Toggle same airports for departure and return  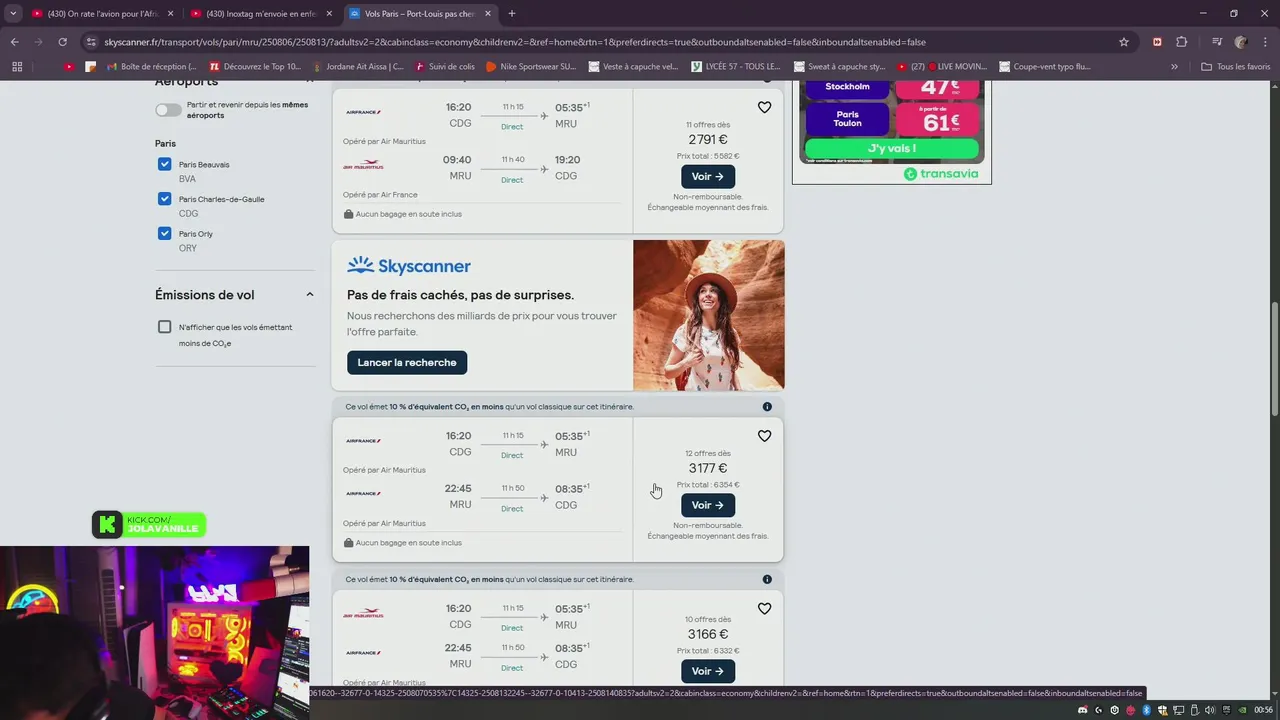[168, 110]
